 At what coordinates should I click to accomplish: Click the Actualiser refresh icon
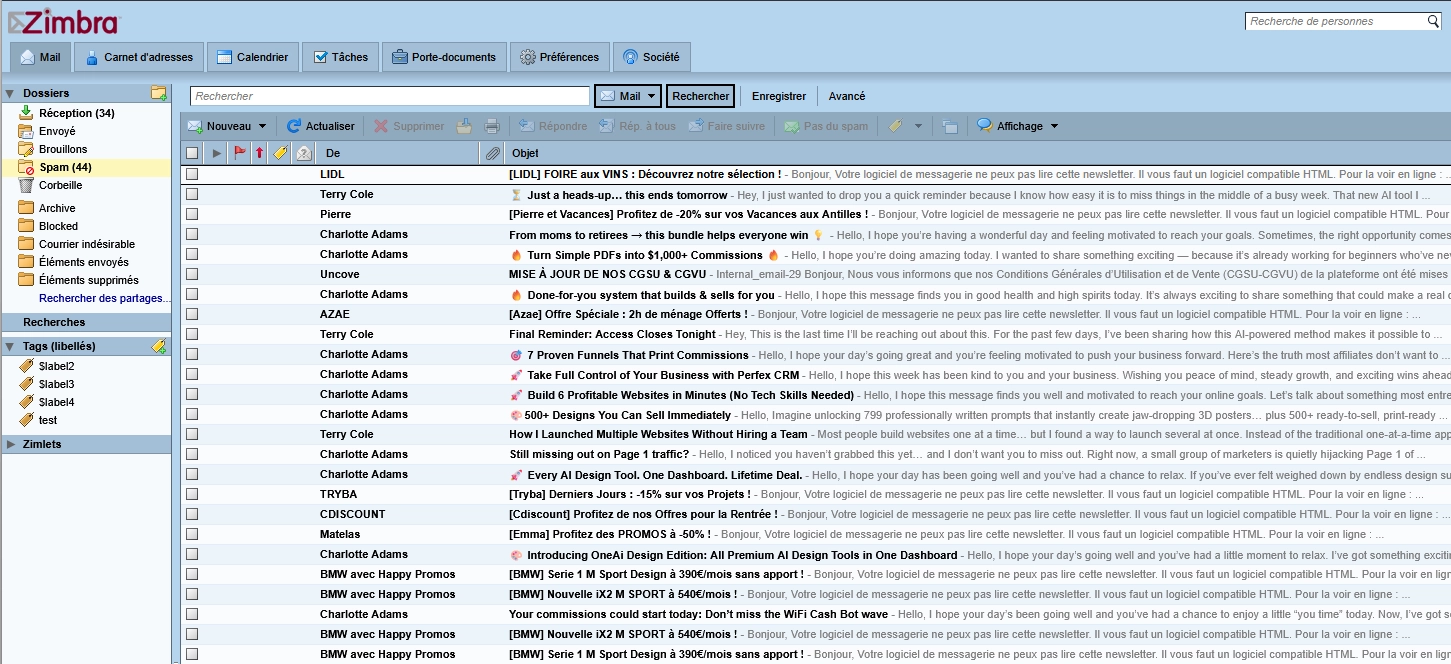click(x=294, y=126)
